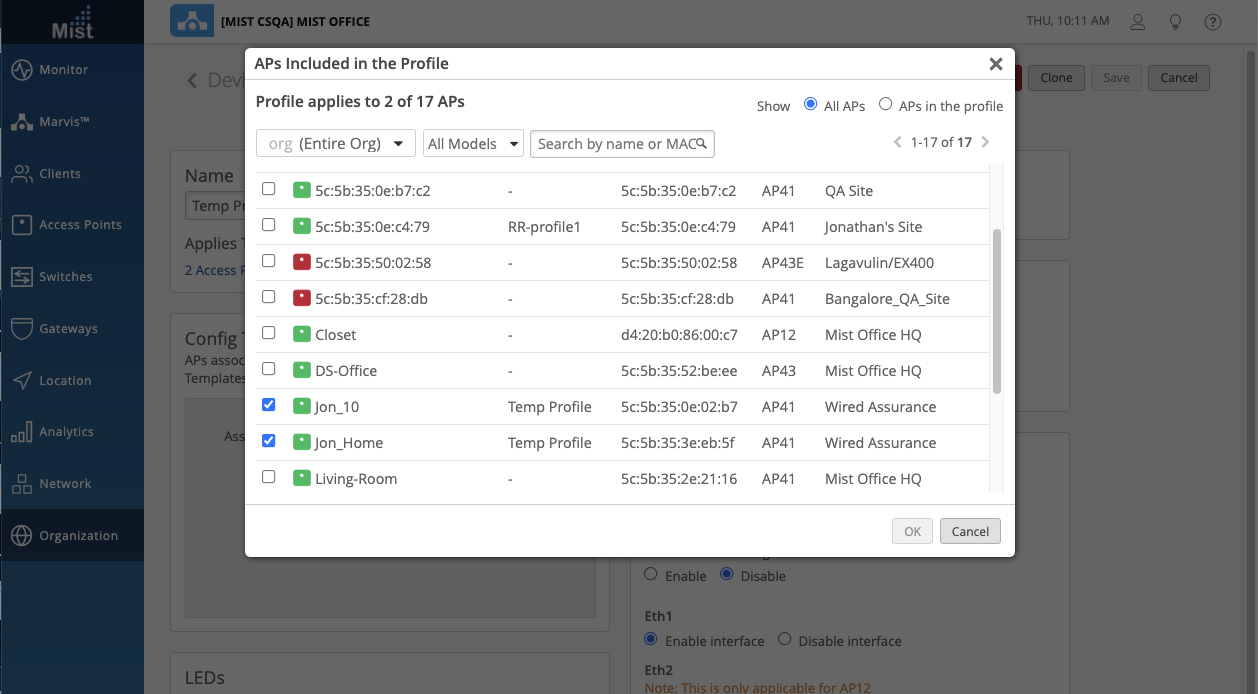Open the Access Points page

[x=80, y=225]
